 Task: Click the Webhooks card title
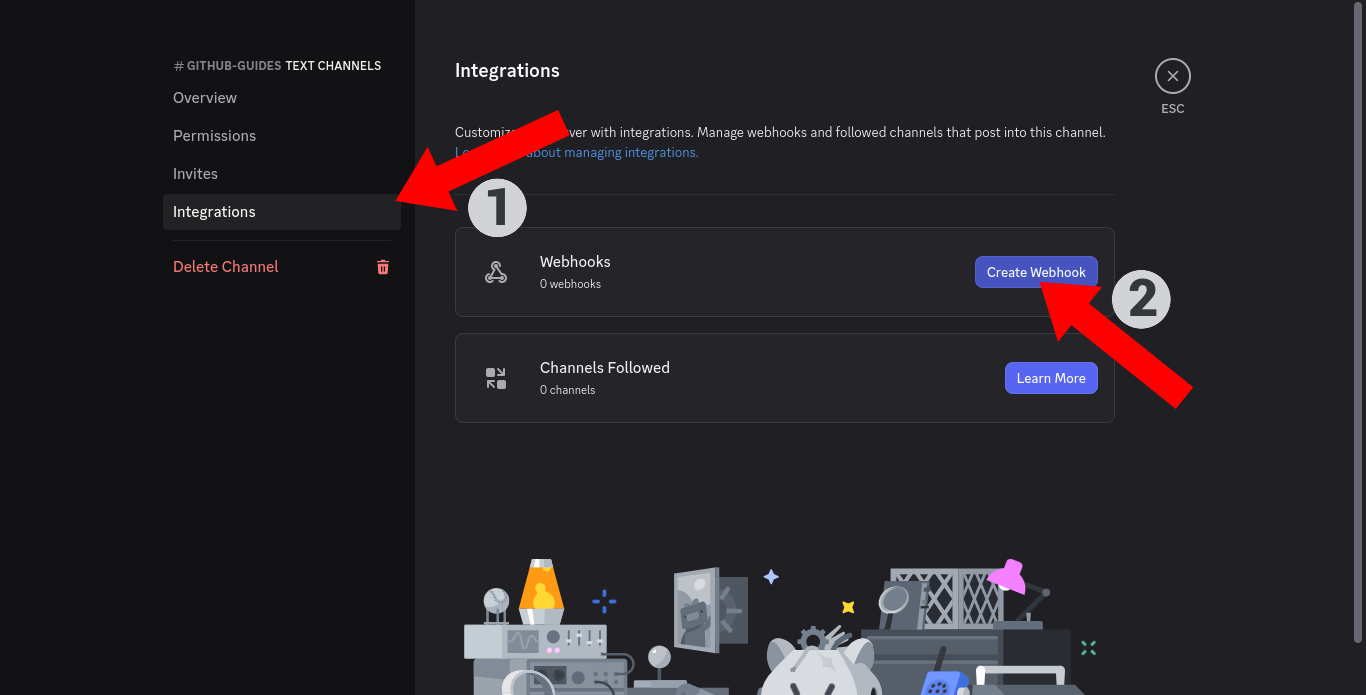click(575, 262)
